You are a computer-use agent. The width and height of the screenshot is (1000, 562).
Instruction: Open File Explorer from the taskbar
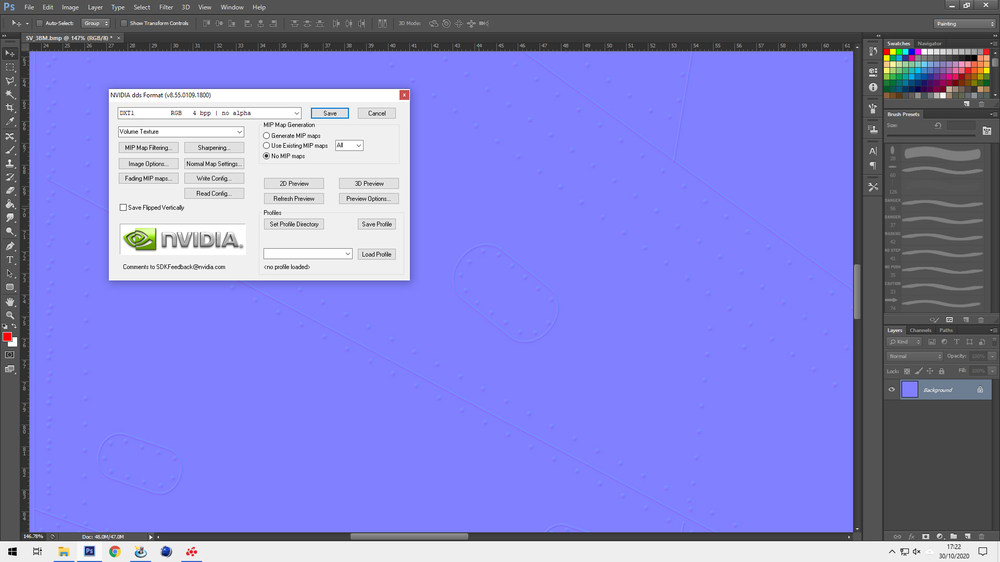click(64, 552)
